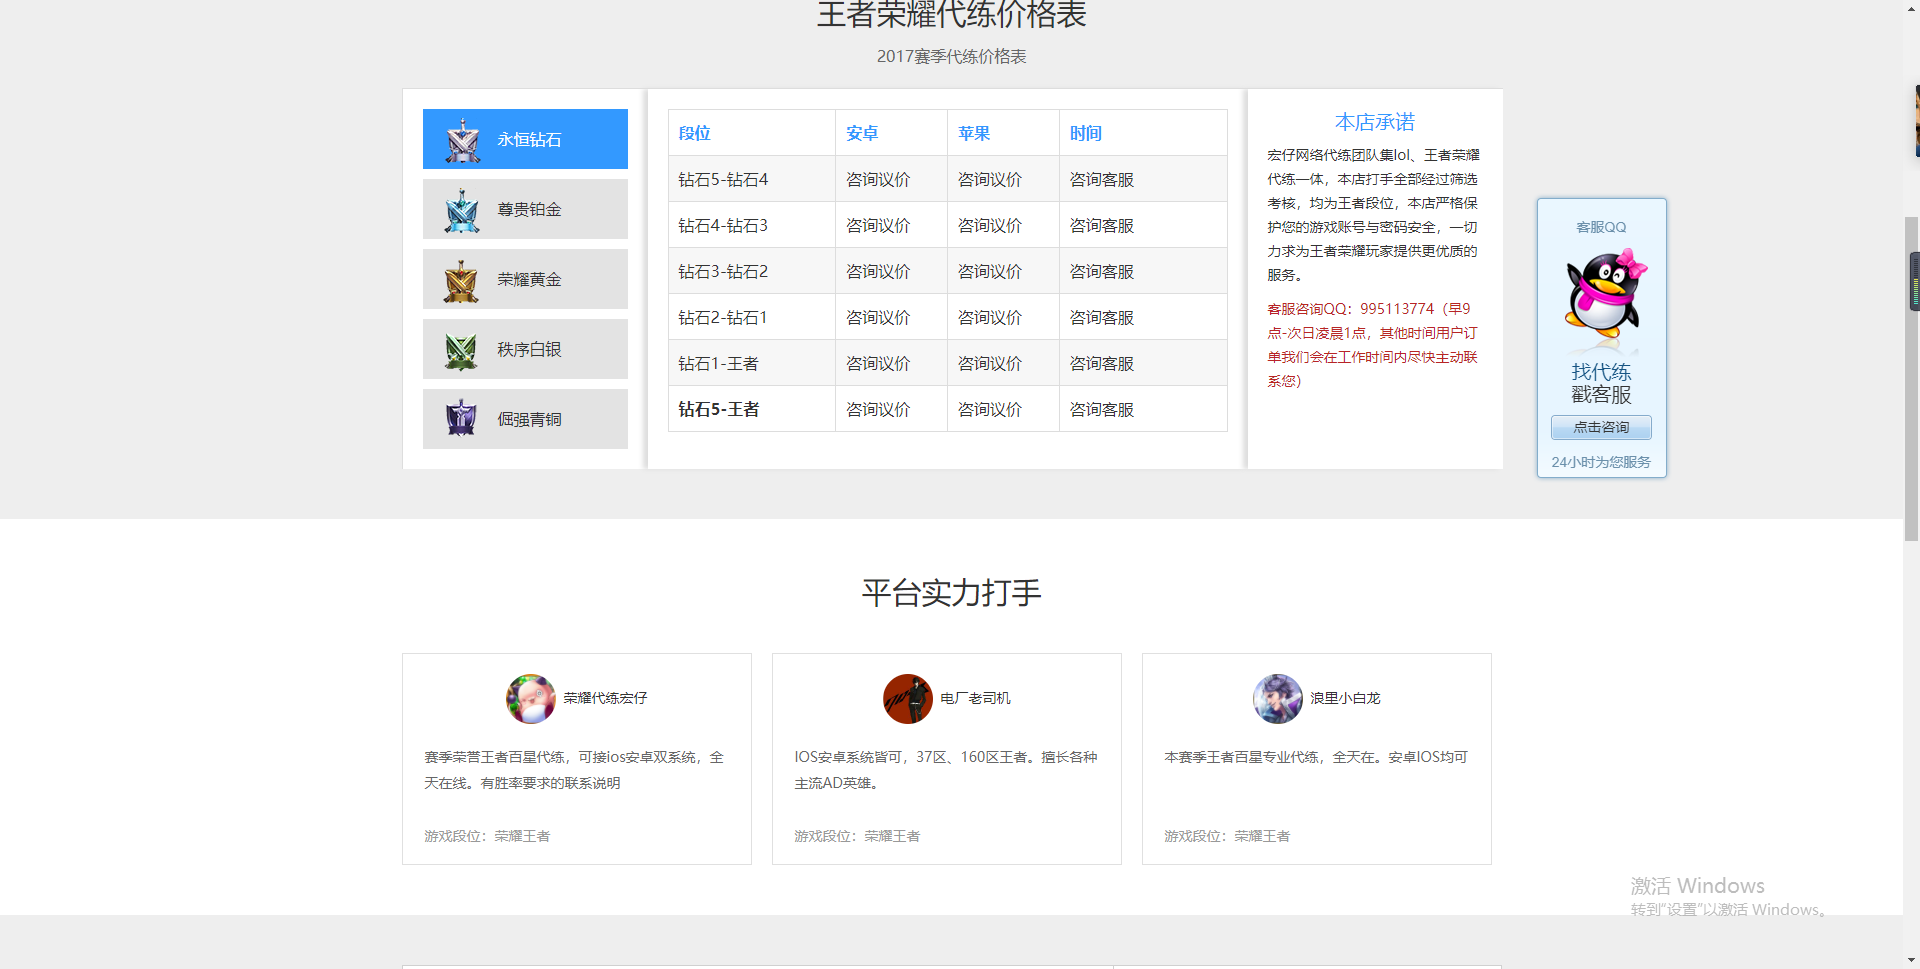Click the page vertical scrollbar thumb

[x=1911, y=380]
